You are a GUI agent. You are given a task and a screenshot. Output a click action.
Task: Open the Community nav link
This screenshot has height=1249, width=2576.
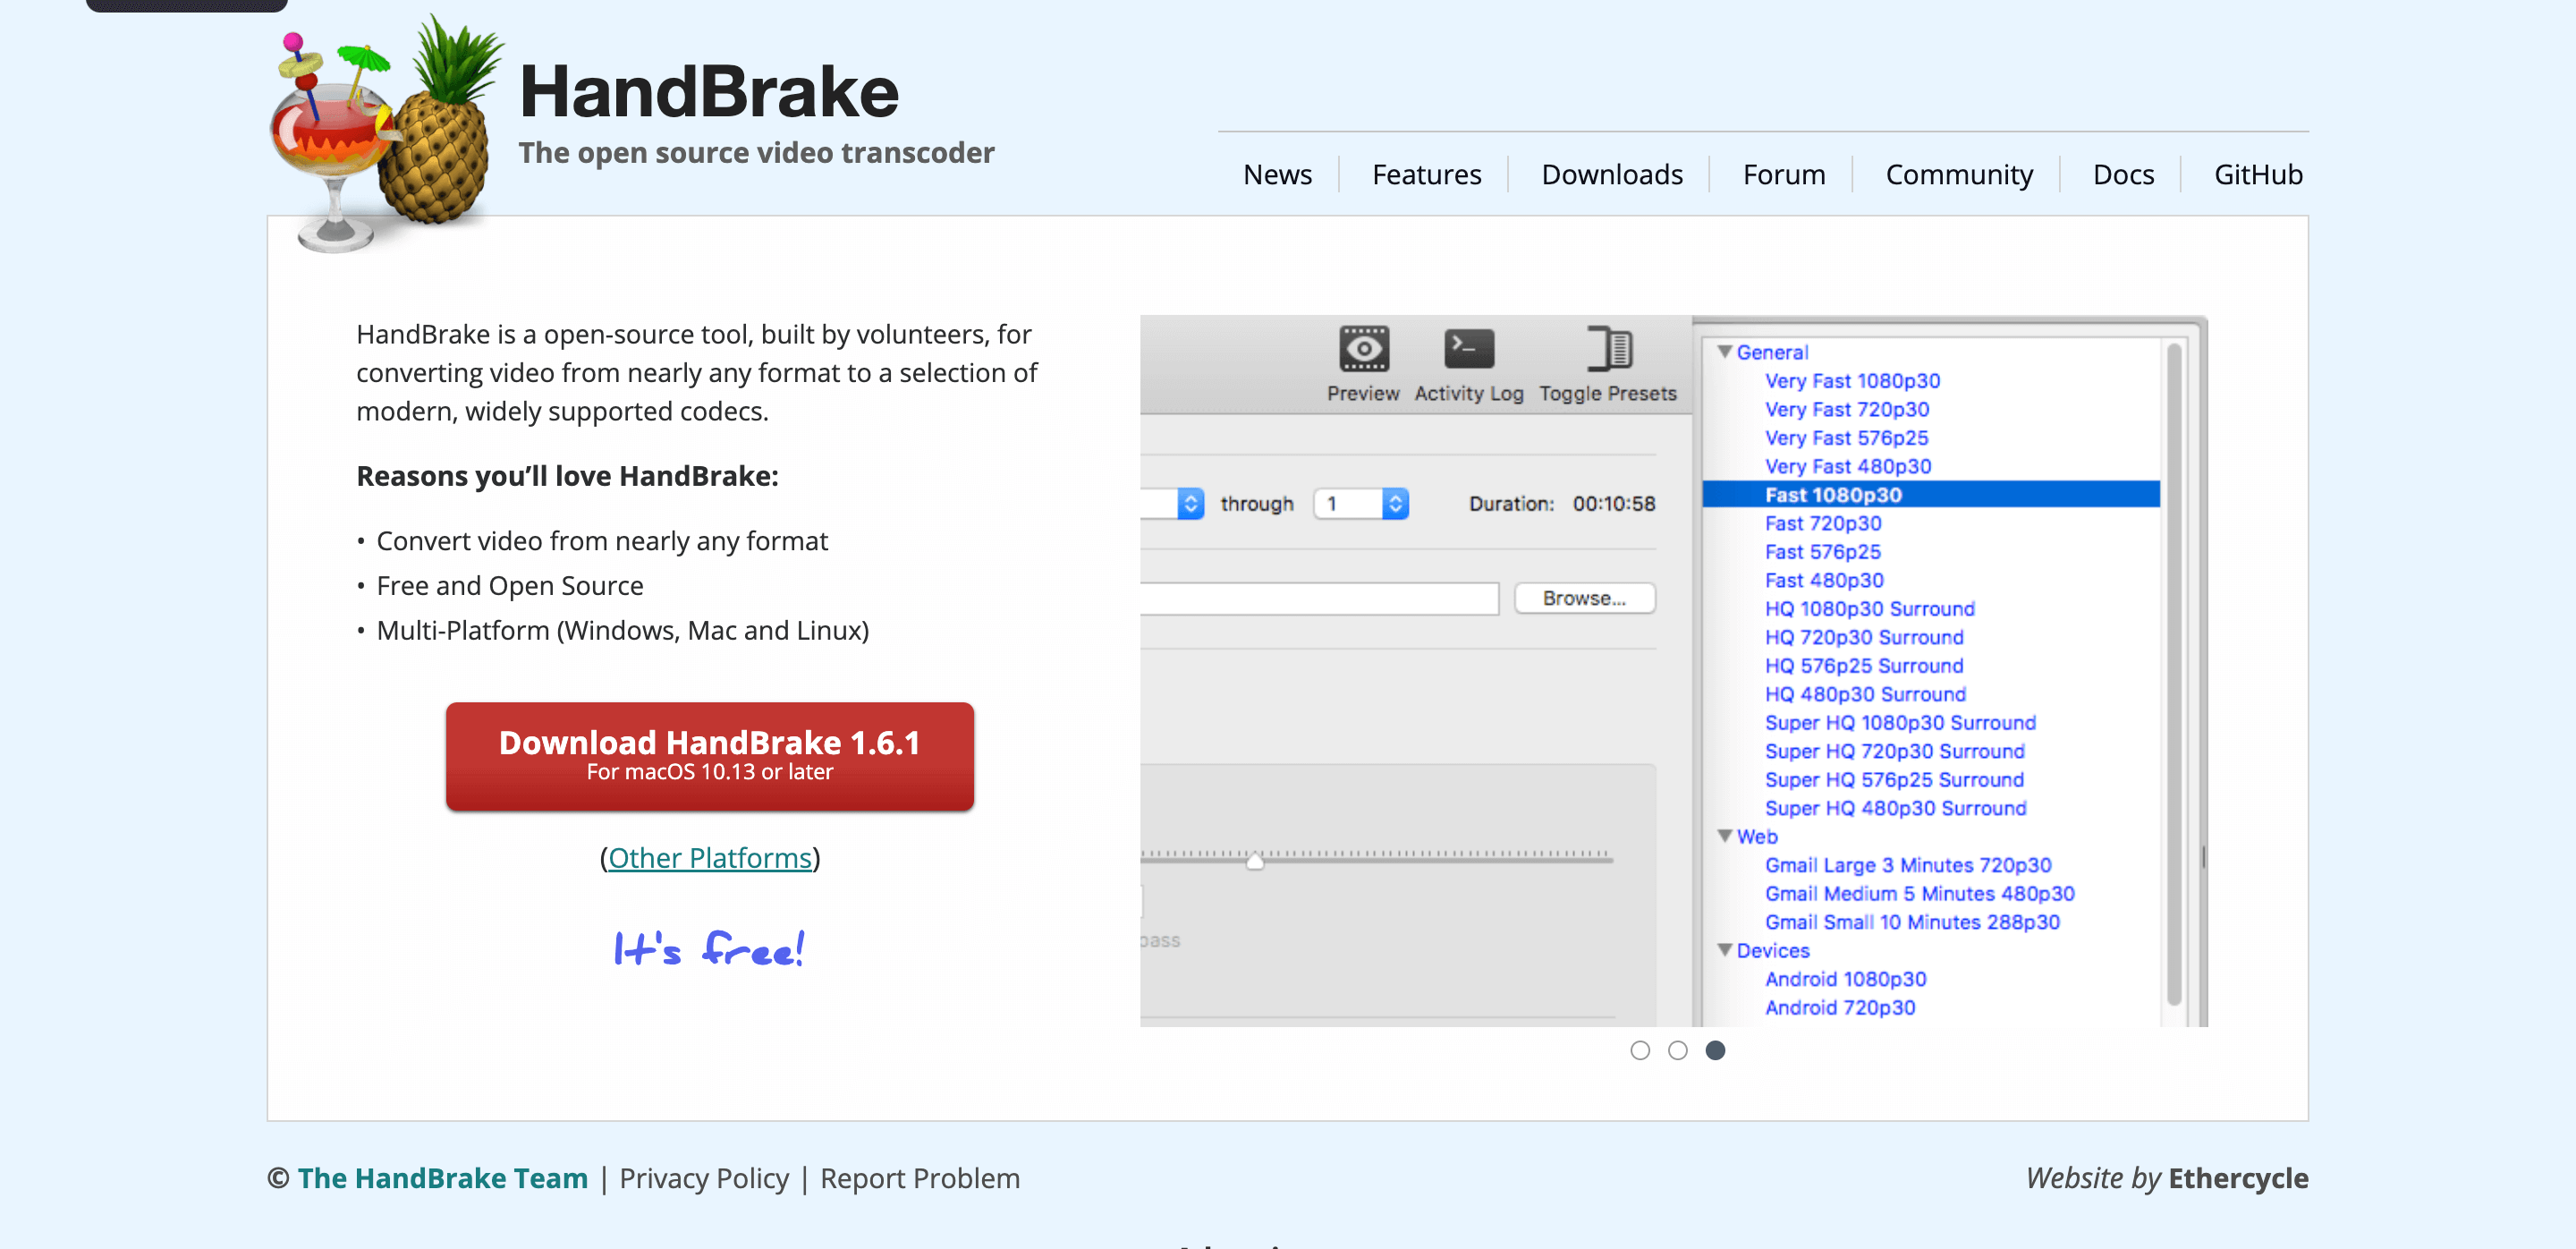1958,174
